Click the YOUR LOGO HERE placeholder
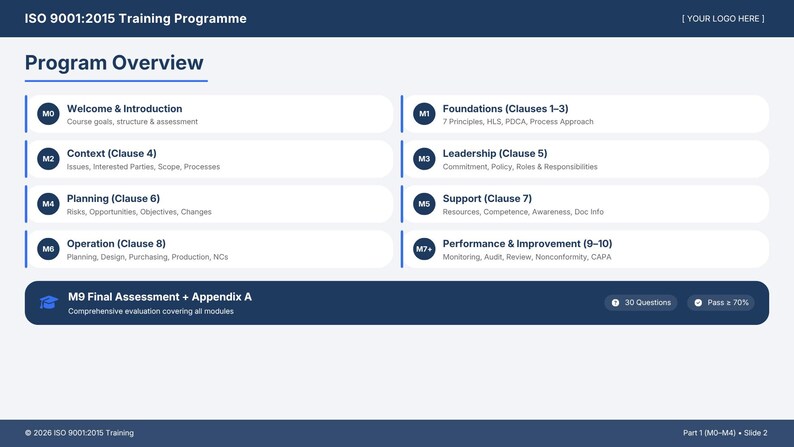Screen dimensions: 794x447 pos(723,19)
